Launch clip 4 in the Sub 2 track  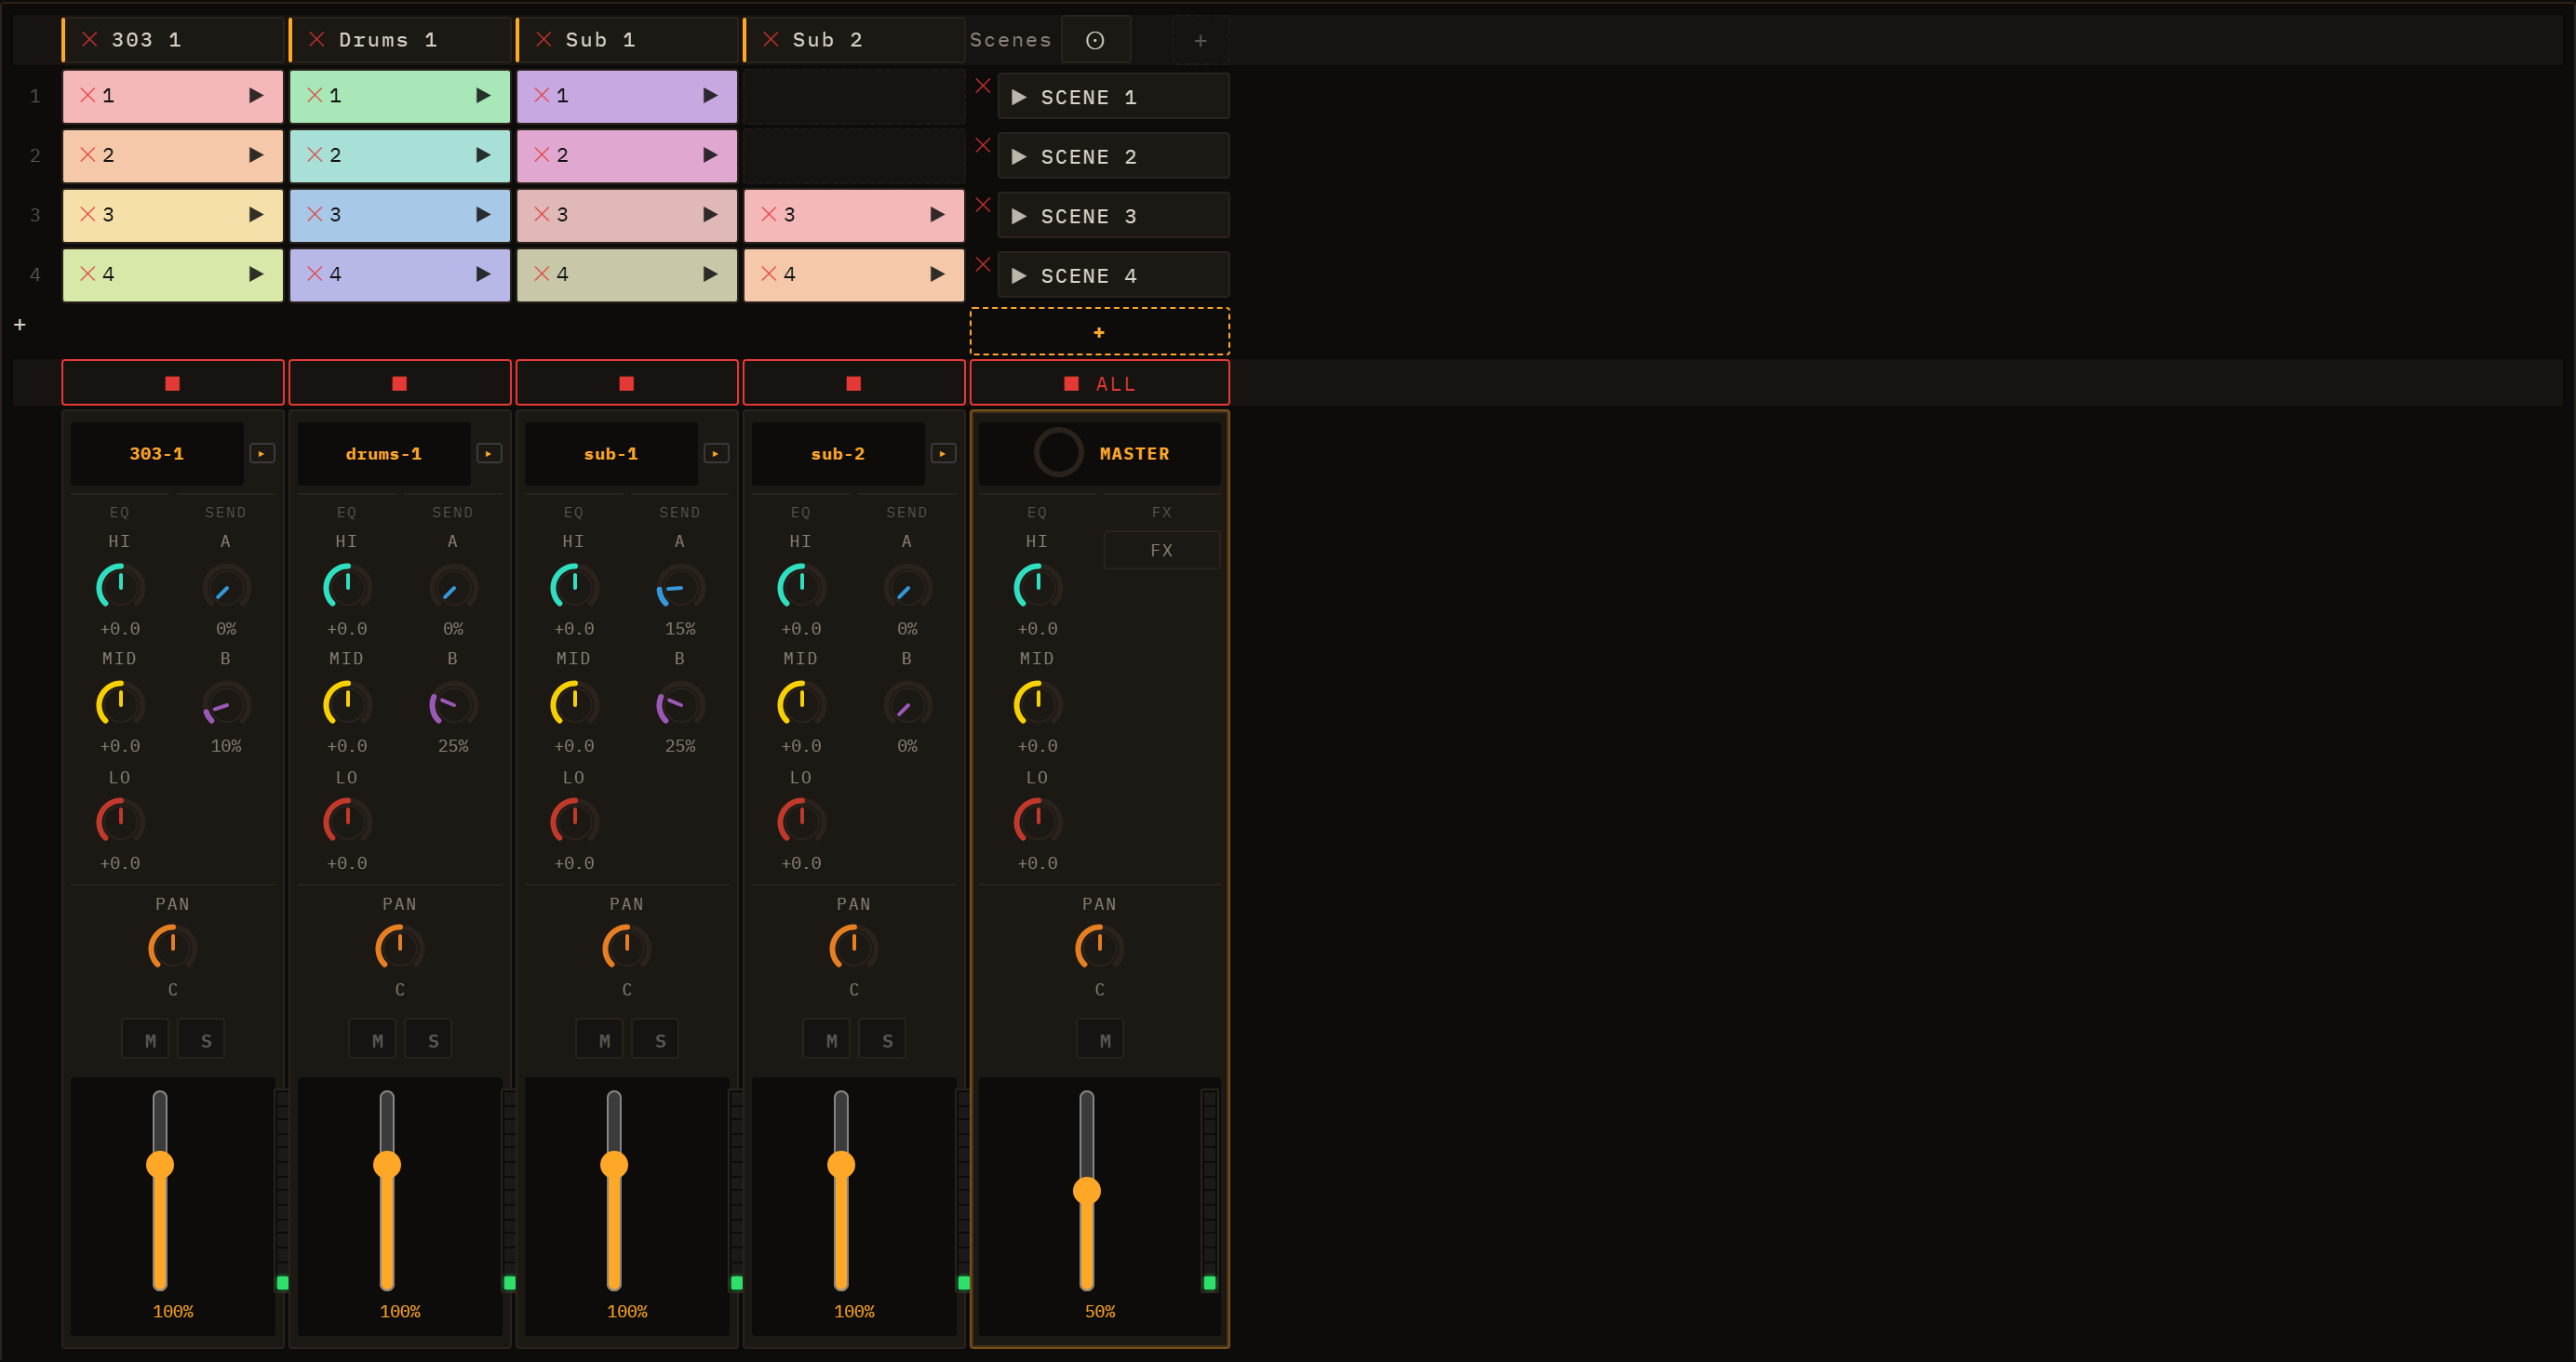coord(937,274)
